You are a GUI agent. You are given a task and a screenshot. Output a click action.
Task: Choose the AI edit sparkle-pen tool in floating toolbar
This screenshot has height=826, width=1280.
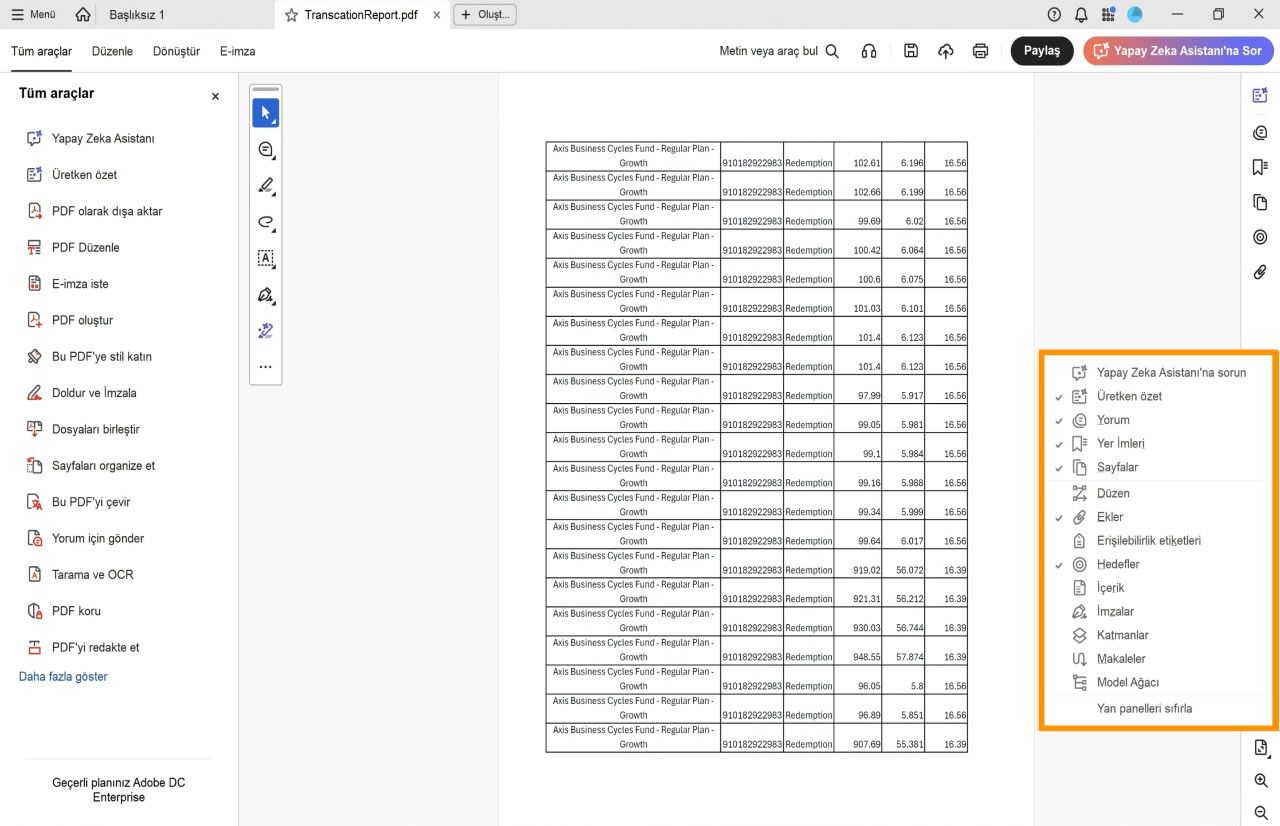(x=265, y=331)
